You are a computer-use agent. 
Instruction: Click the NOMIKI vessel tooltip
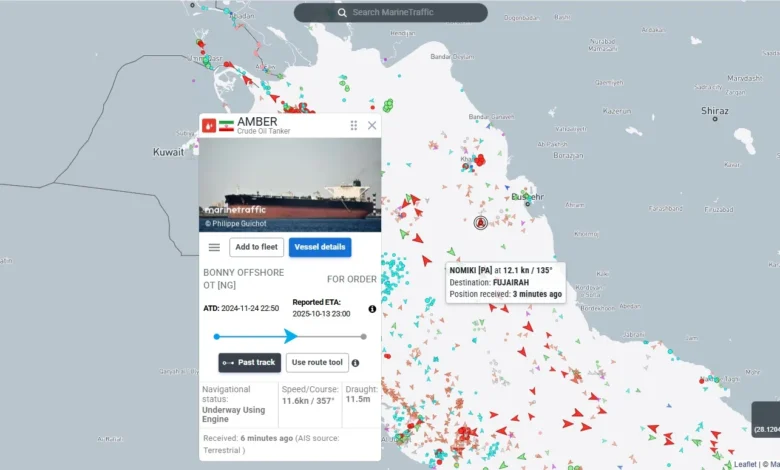(x=505, y=282)
